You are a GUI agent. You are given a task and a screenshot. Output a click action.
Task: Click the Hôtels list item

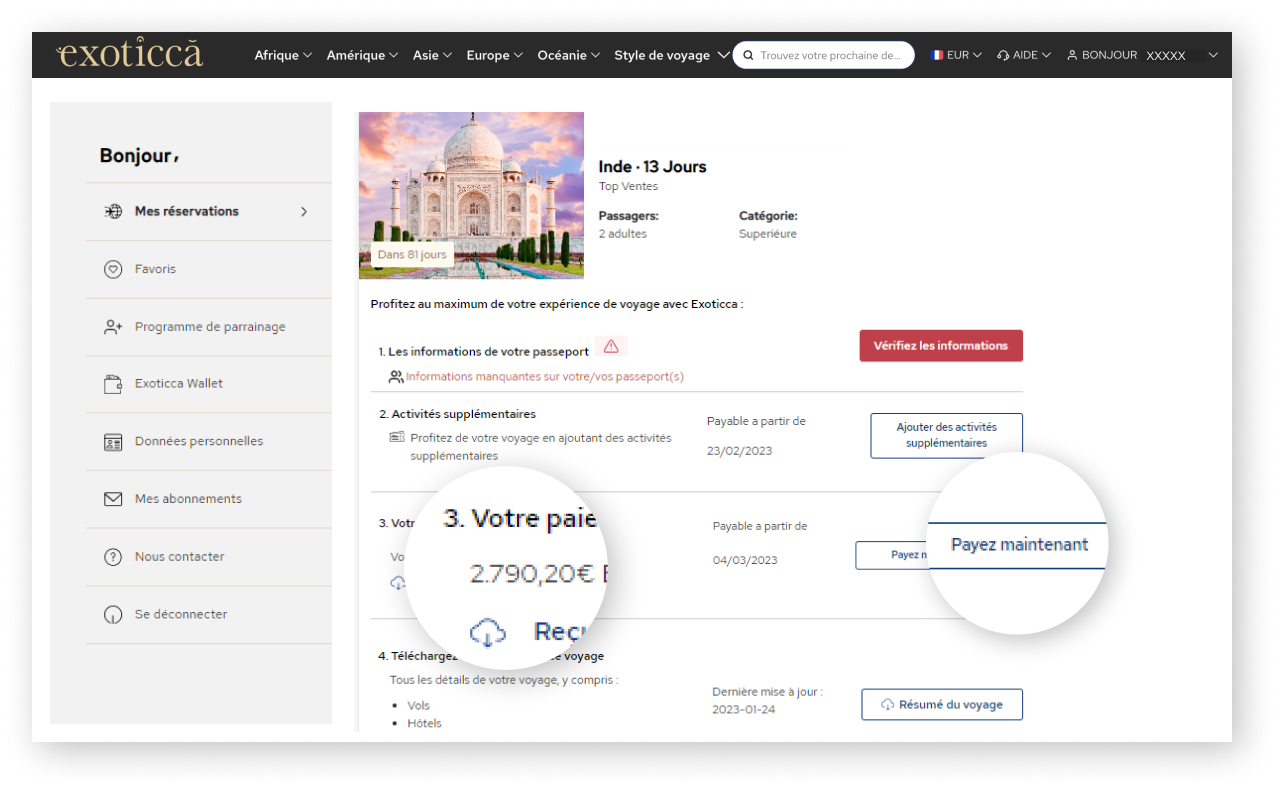(424, 723)
